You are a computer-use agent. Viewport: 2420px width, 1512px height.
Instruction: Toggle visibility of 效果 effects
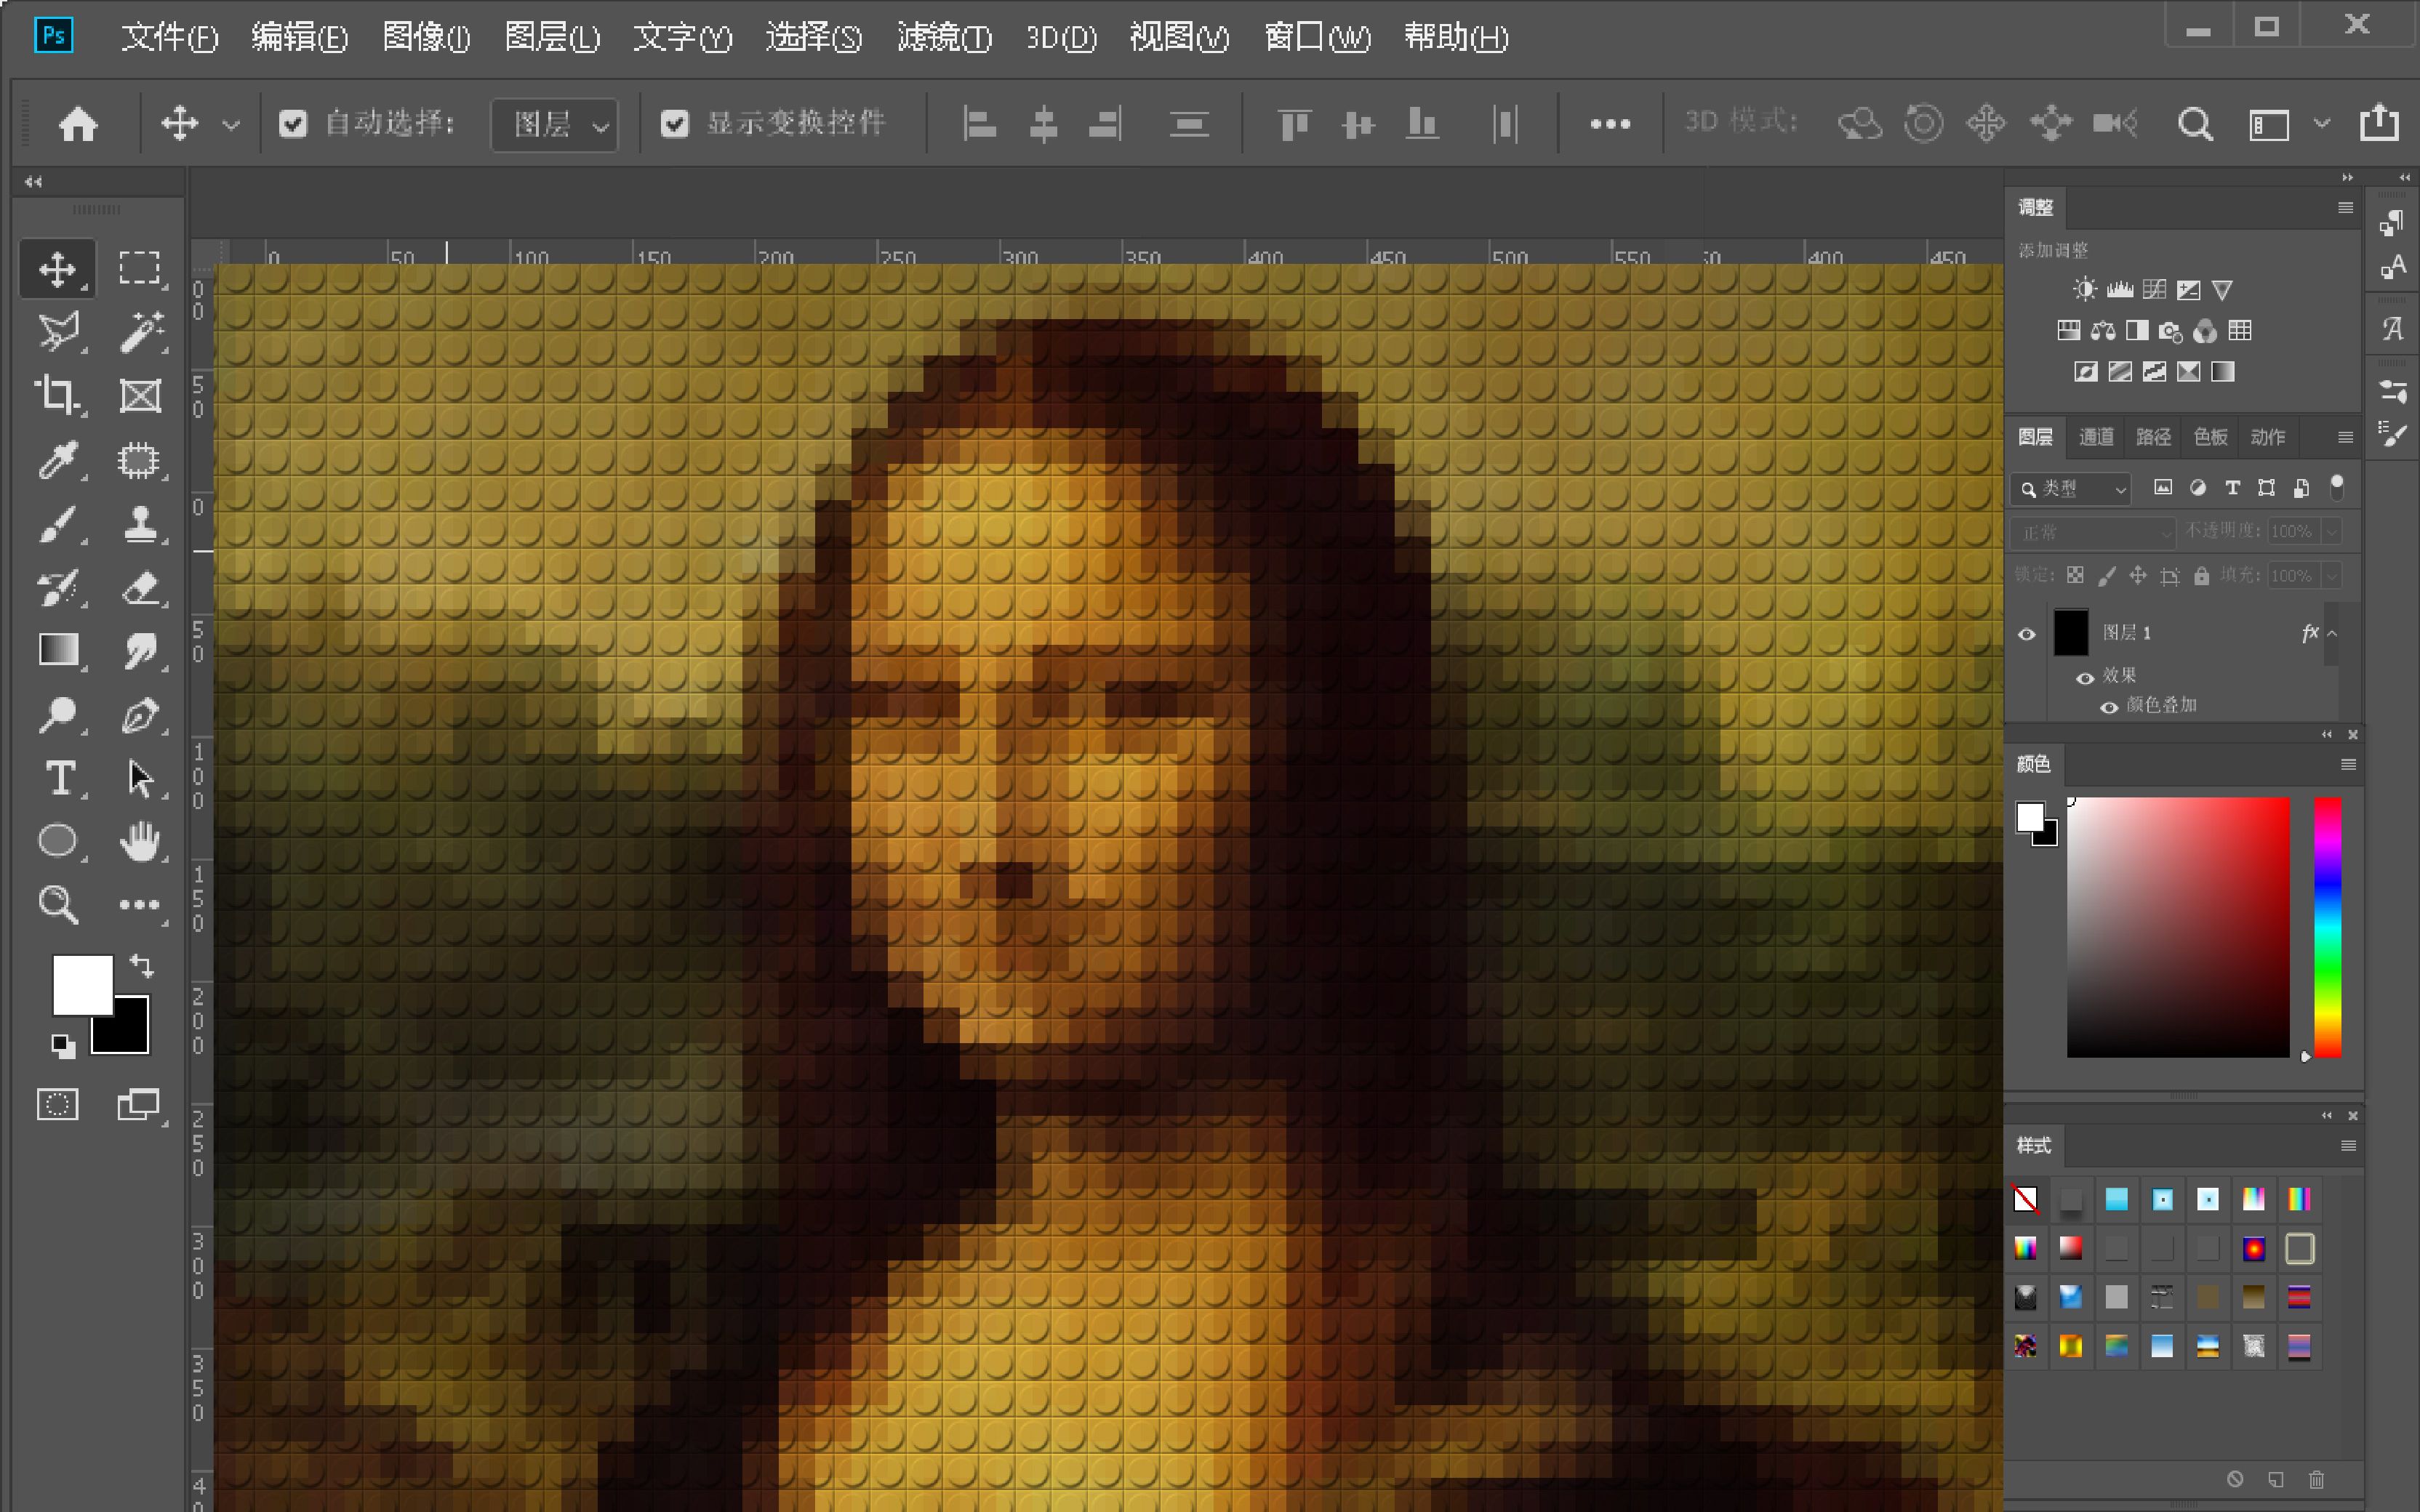[2085, 678]
